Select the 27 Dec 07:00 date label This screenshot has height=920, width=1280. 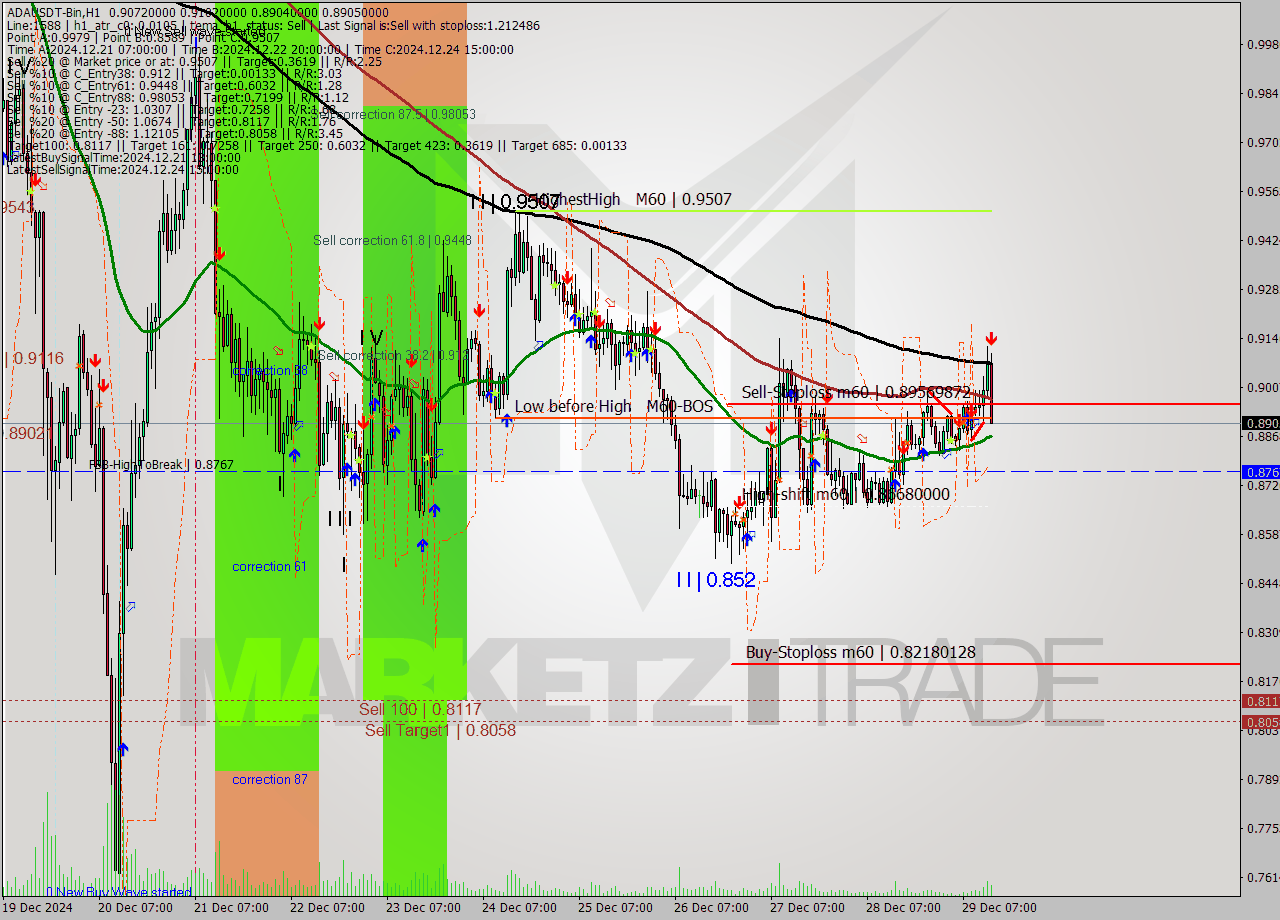tap(807, 908)
